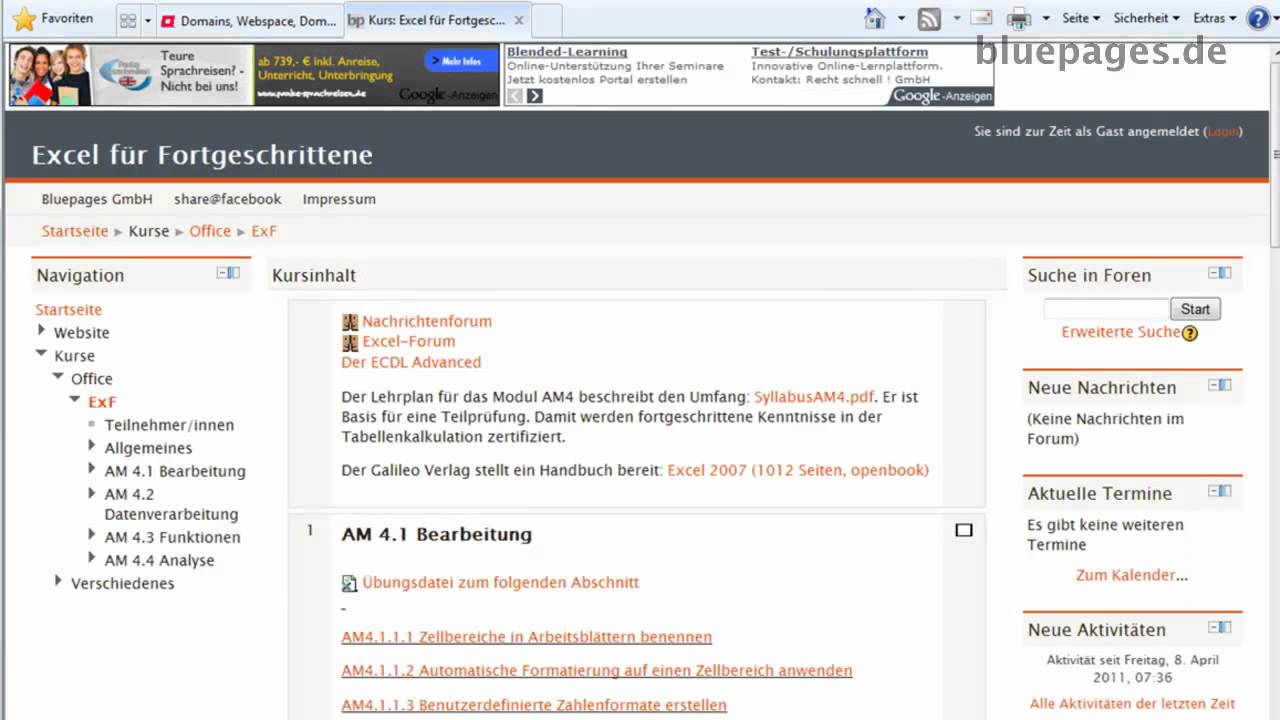Expand AM 4.4 Analyse in navigation
Screen dimensions: 1280x720
(92, 558)
